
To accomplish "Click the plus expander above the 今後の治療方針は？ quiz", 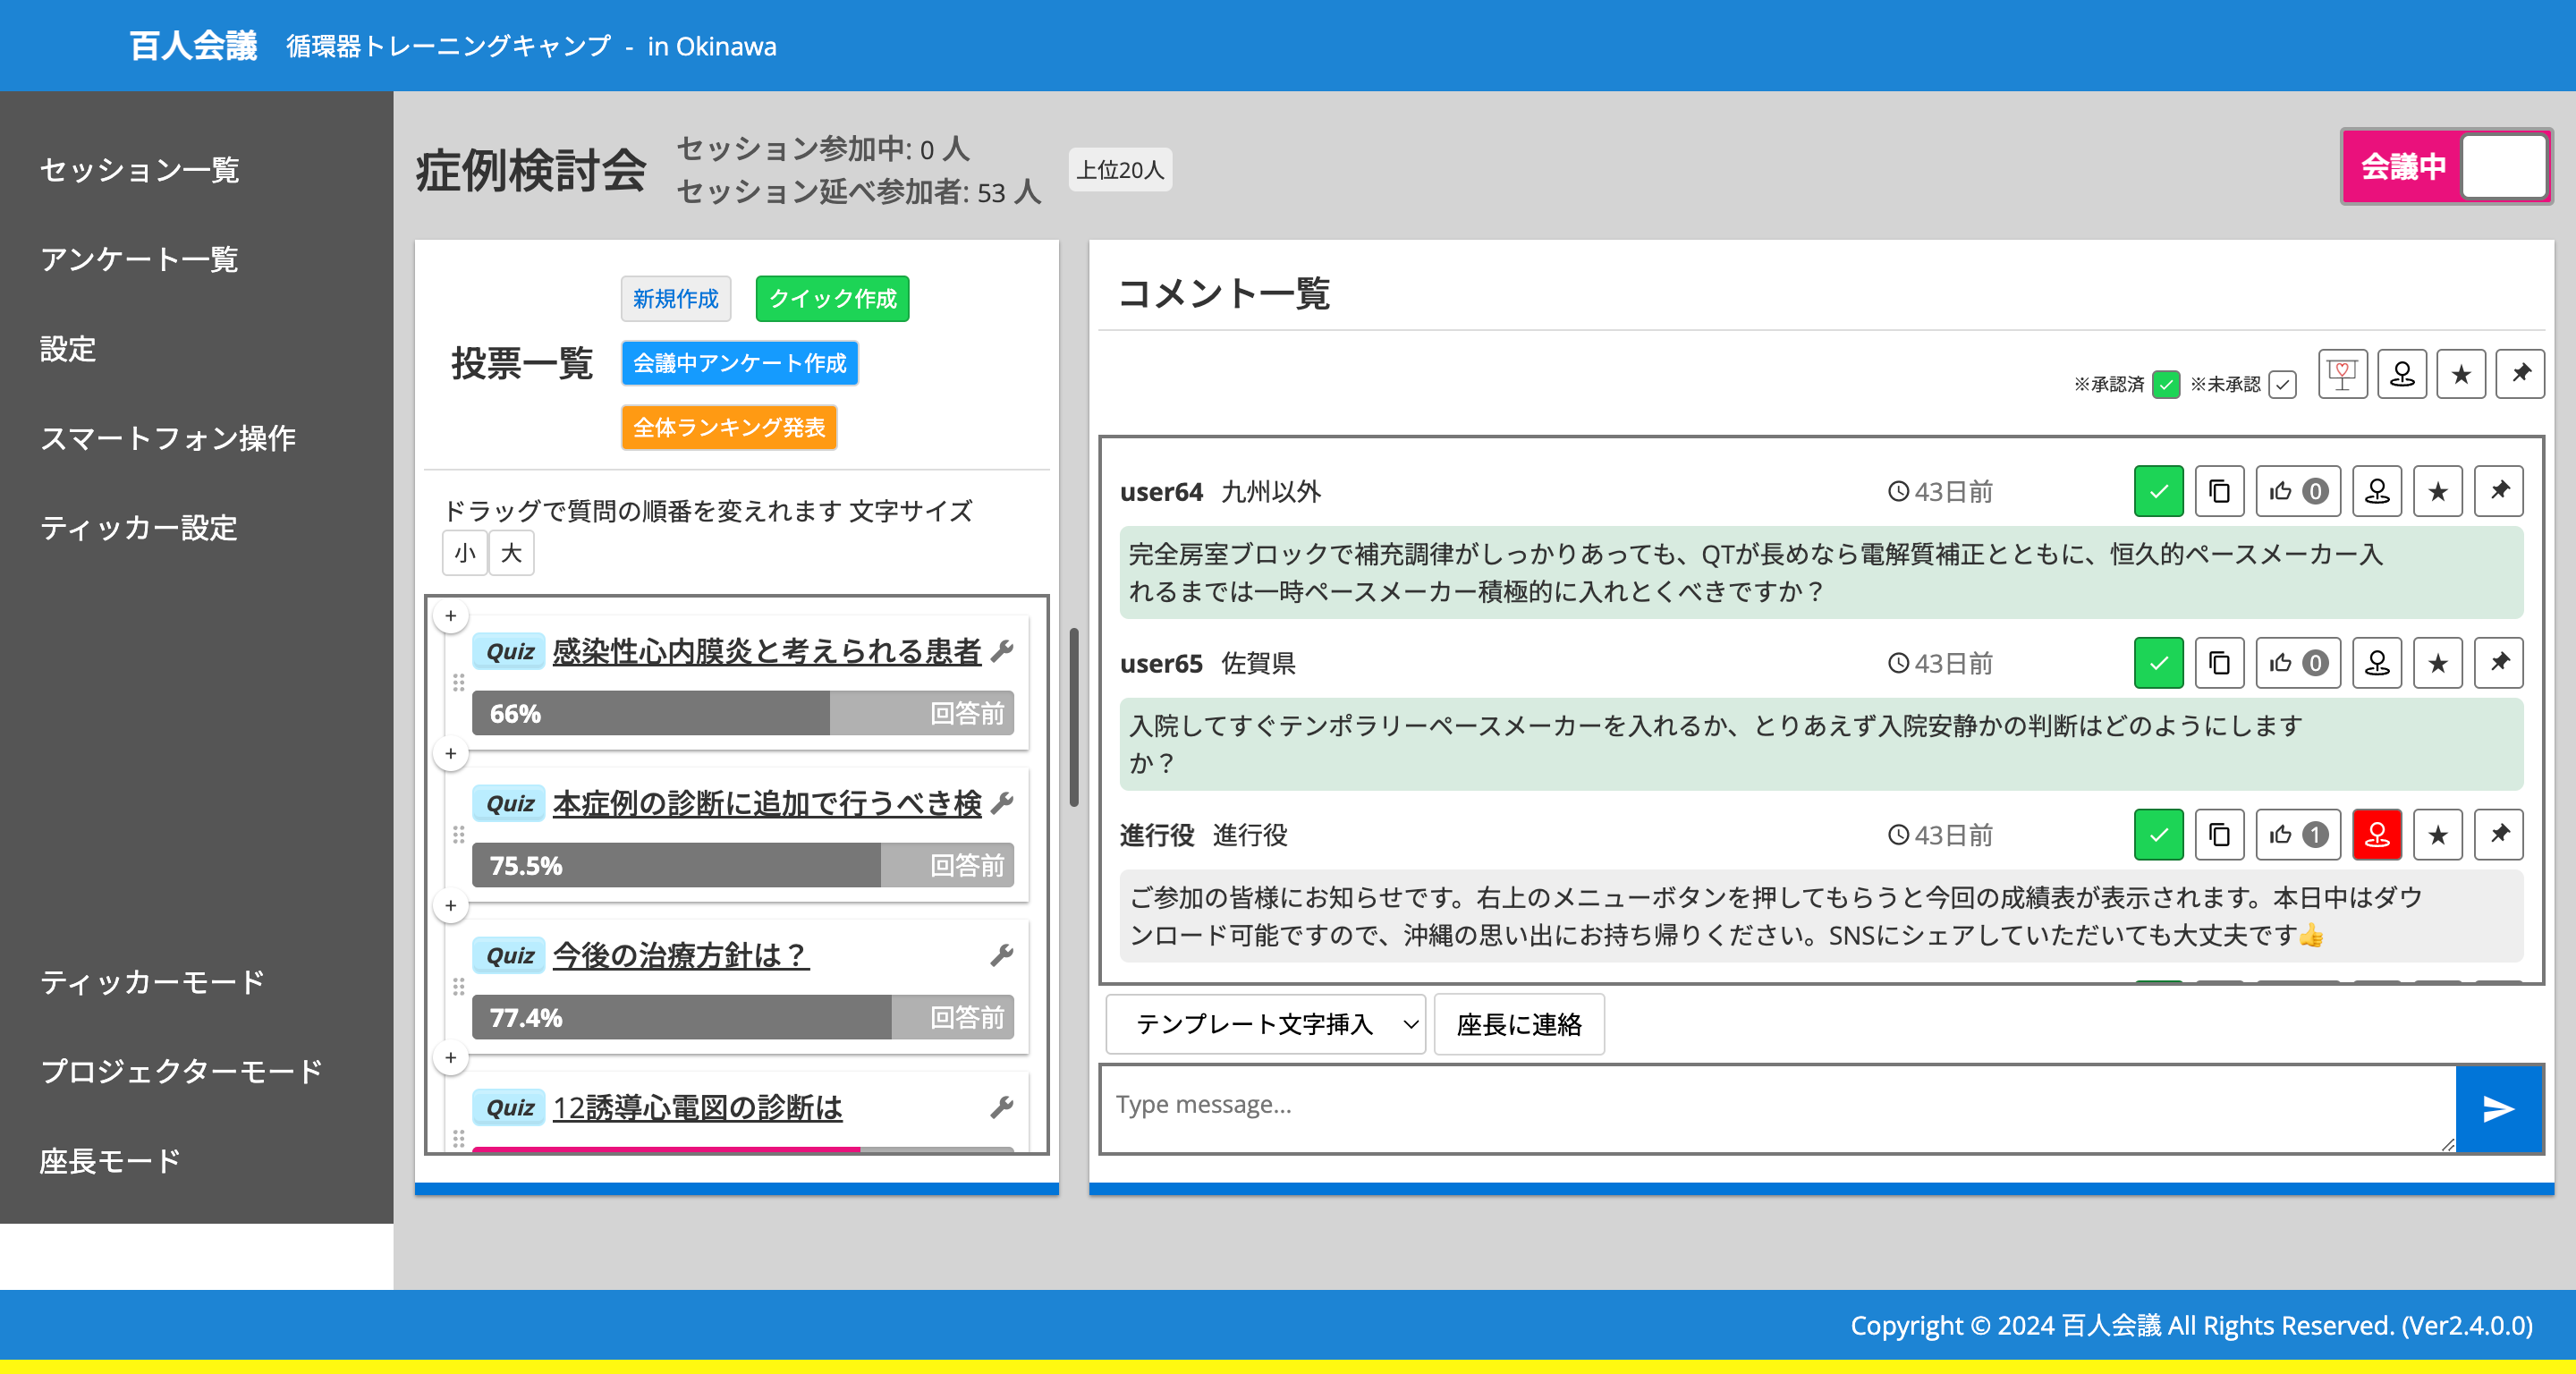I will [x=451, y=906].
